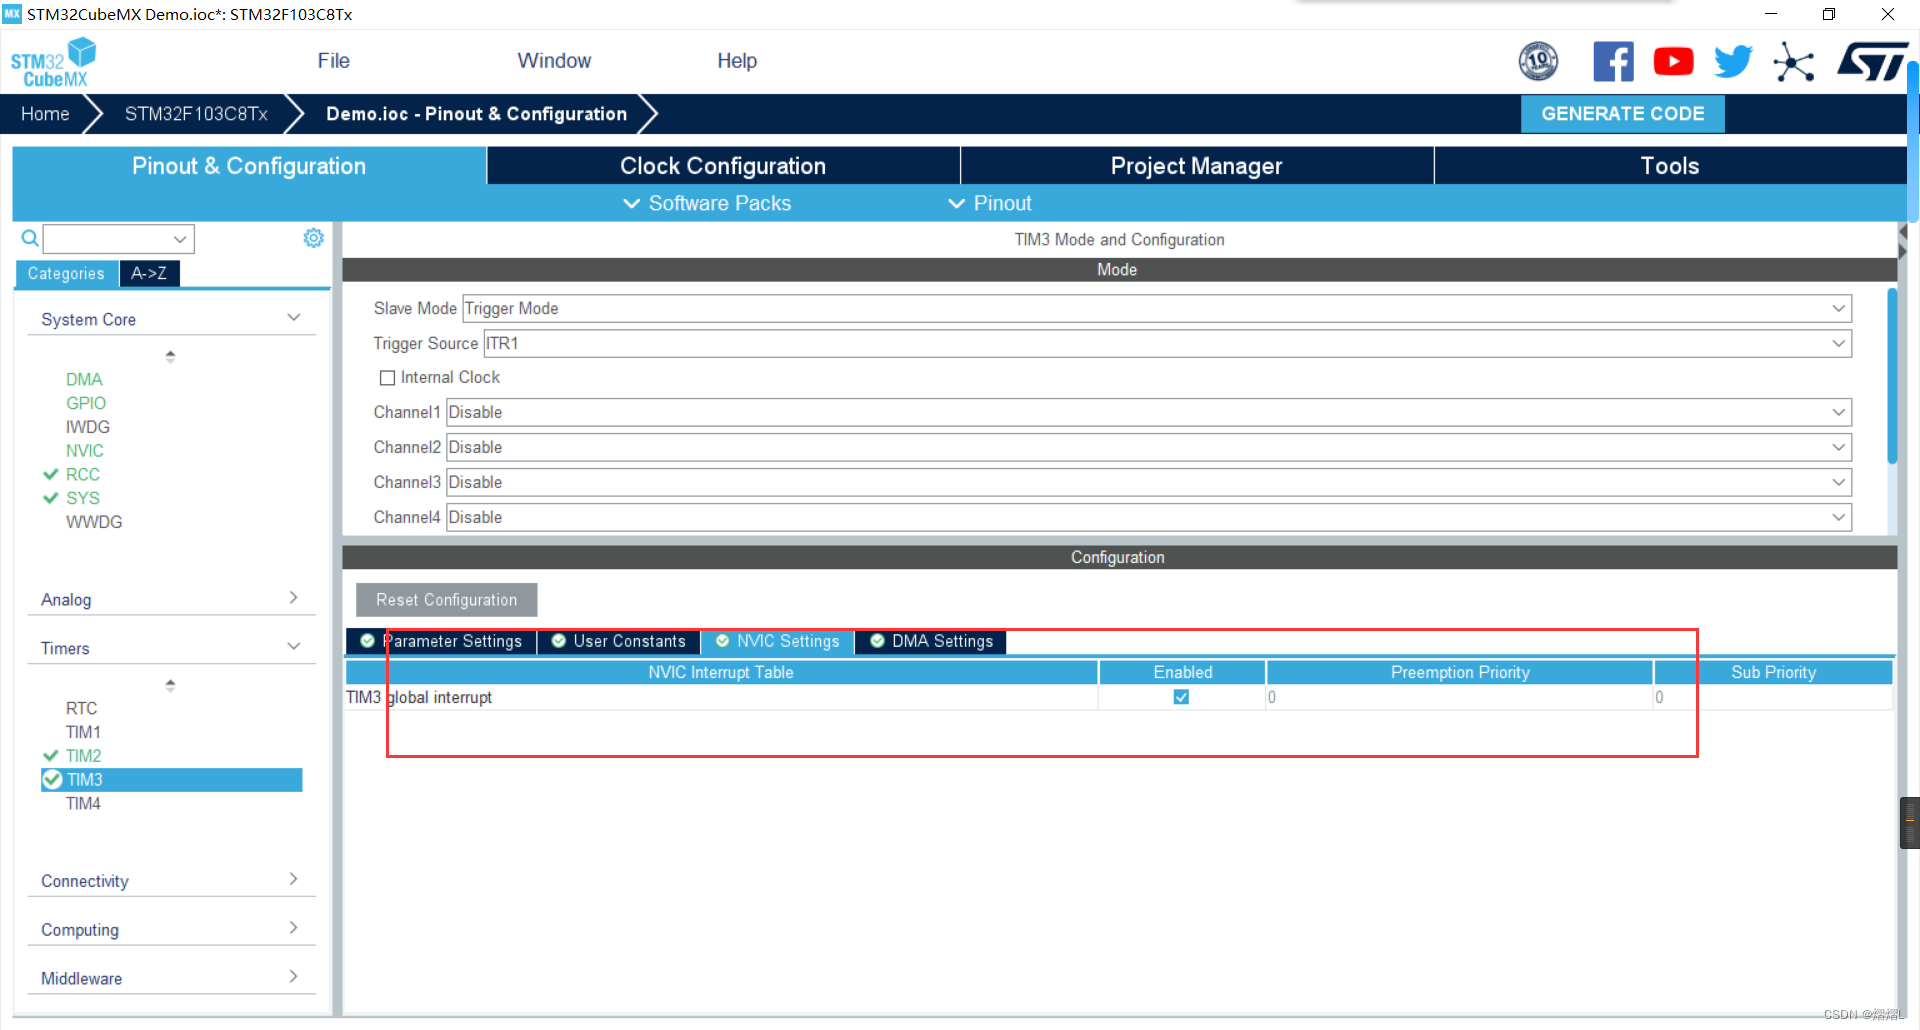Expand the Software Packs menu
The width and height of the screenshot is (1920, 1030).
tap(707, 203)
